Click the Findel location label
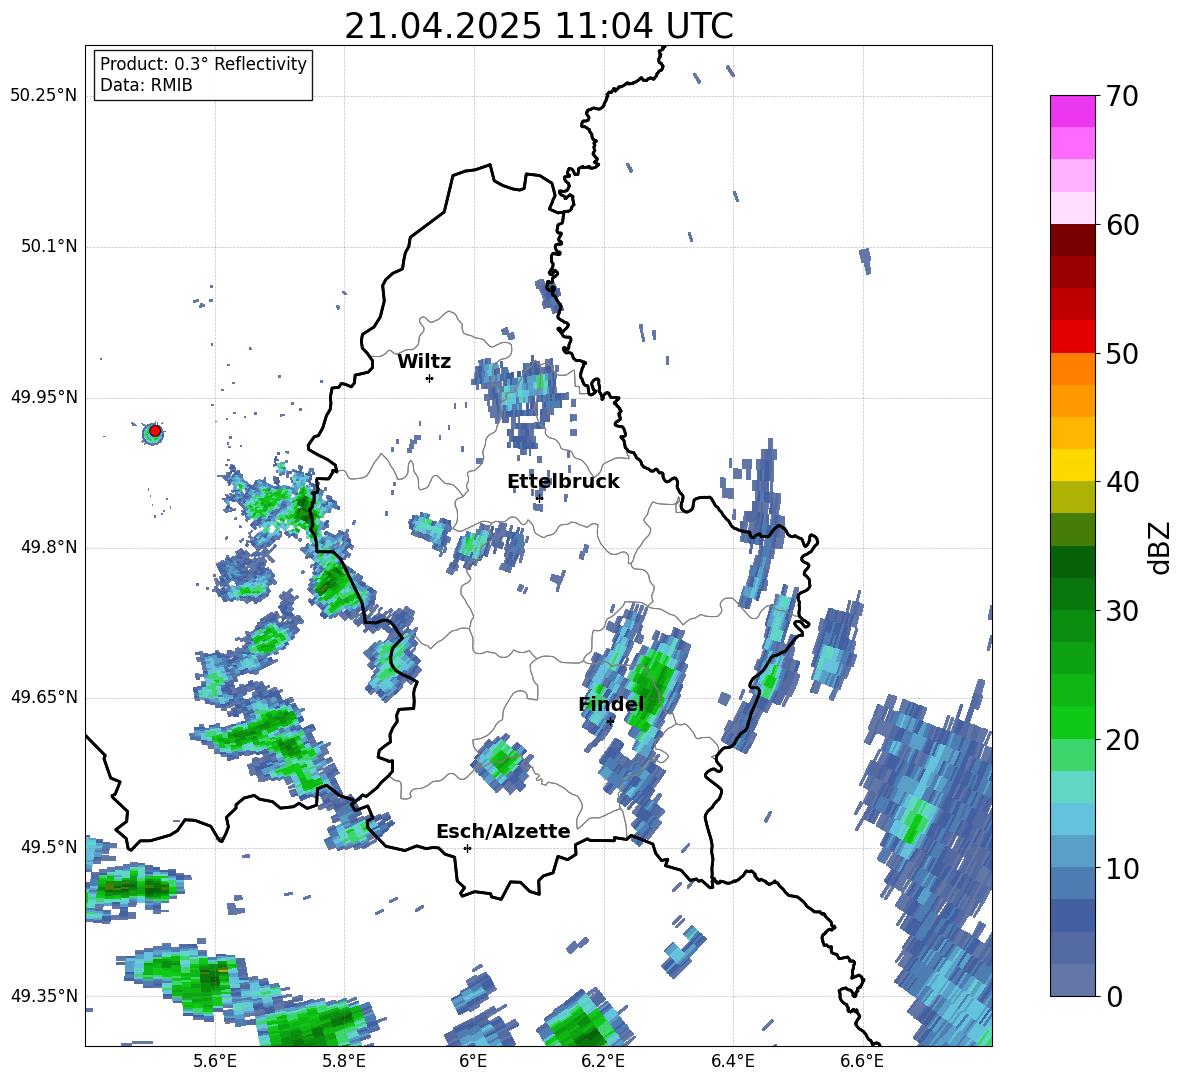This screenshot has height=1081, width=1184. click(x=611, y=704)
